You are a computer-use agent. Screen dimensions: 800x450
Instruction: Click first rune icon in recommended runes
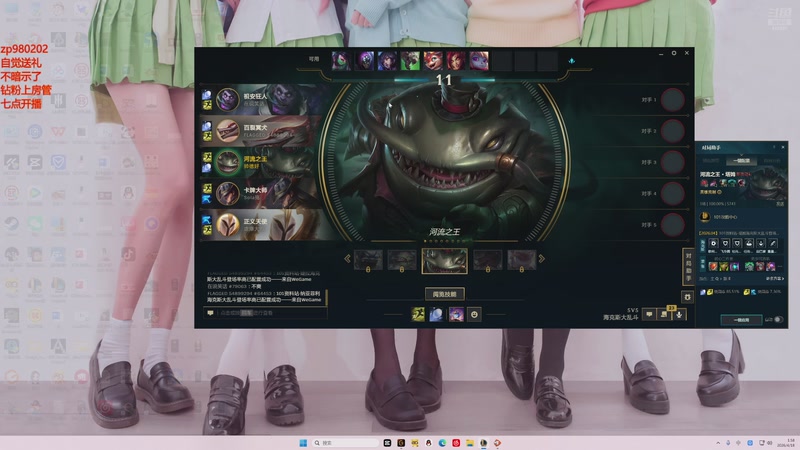pyautogui.click(x=713, y=243)
